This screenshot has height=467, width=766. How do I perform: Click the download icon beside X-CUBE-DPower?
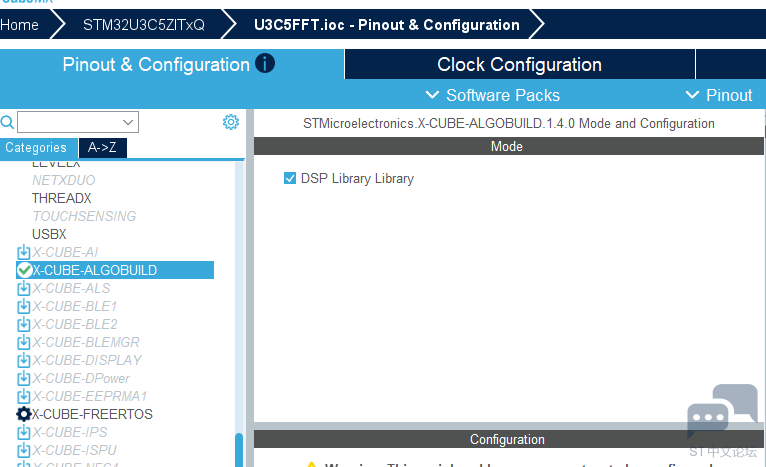(x=23, y=379)
